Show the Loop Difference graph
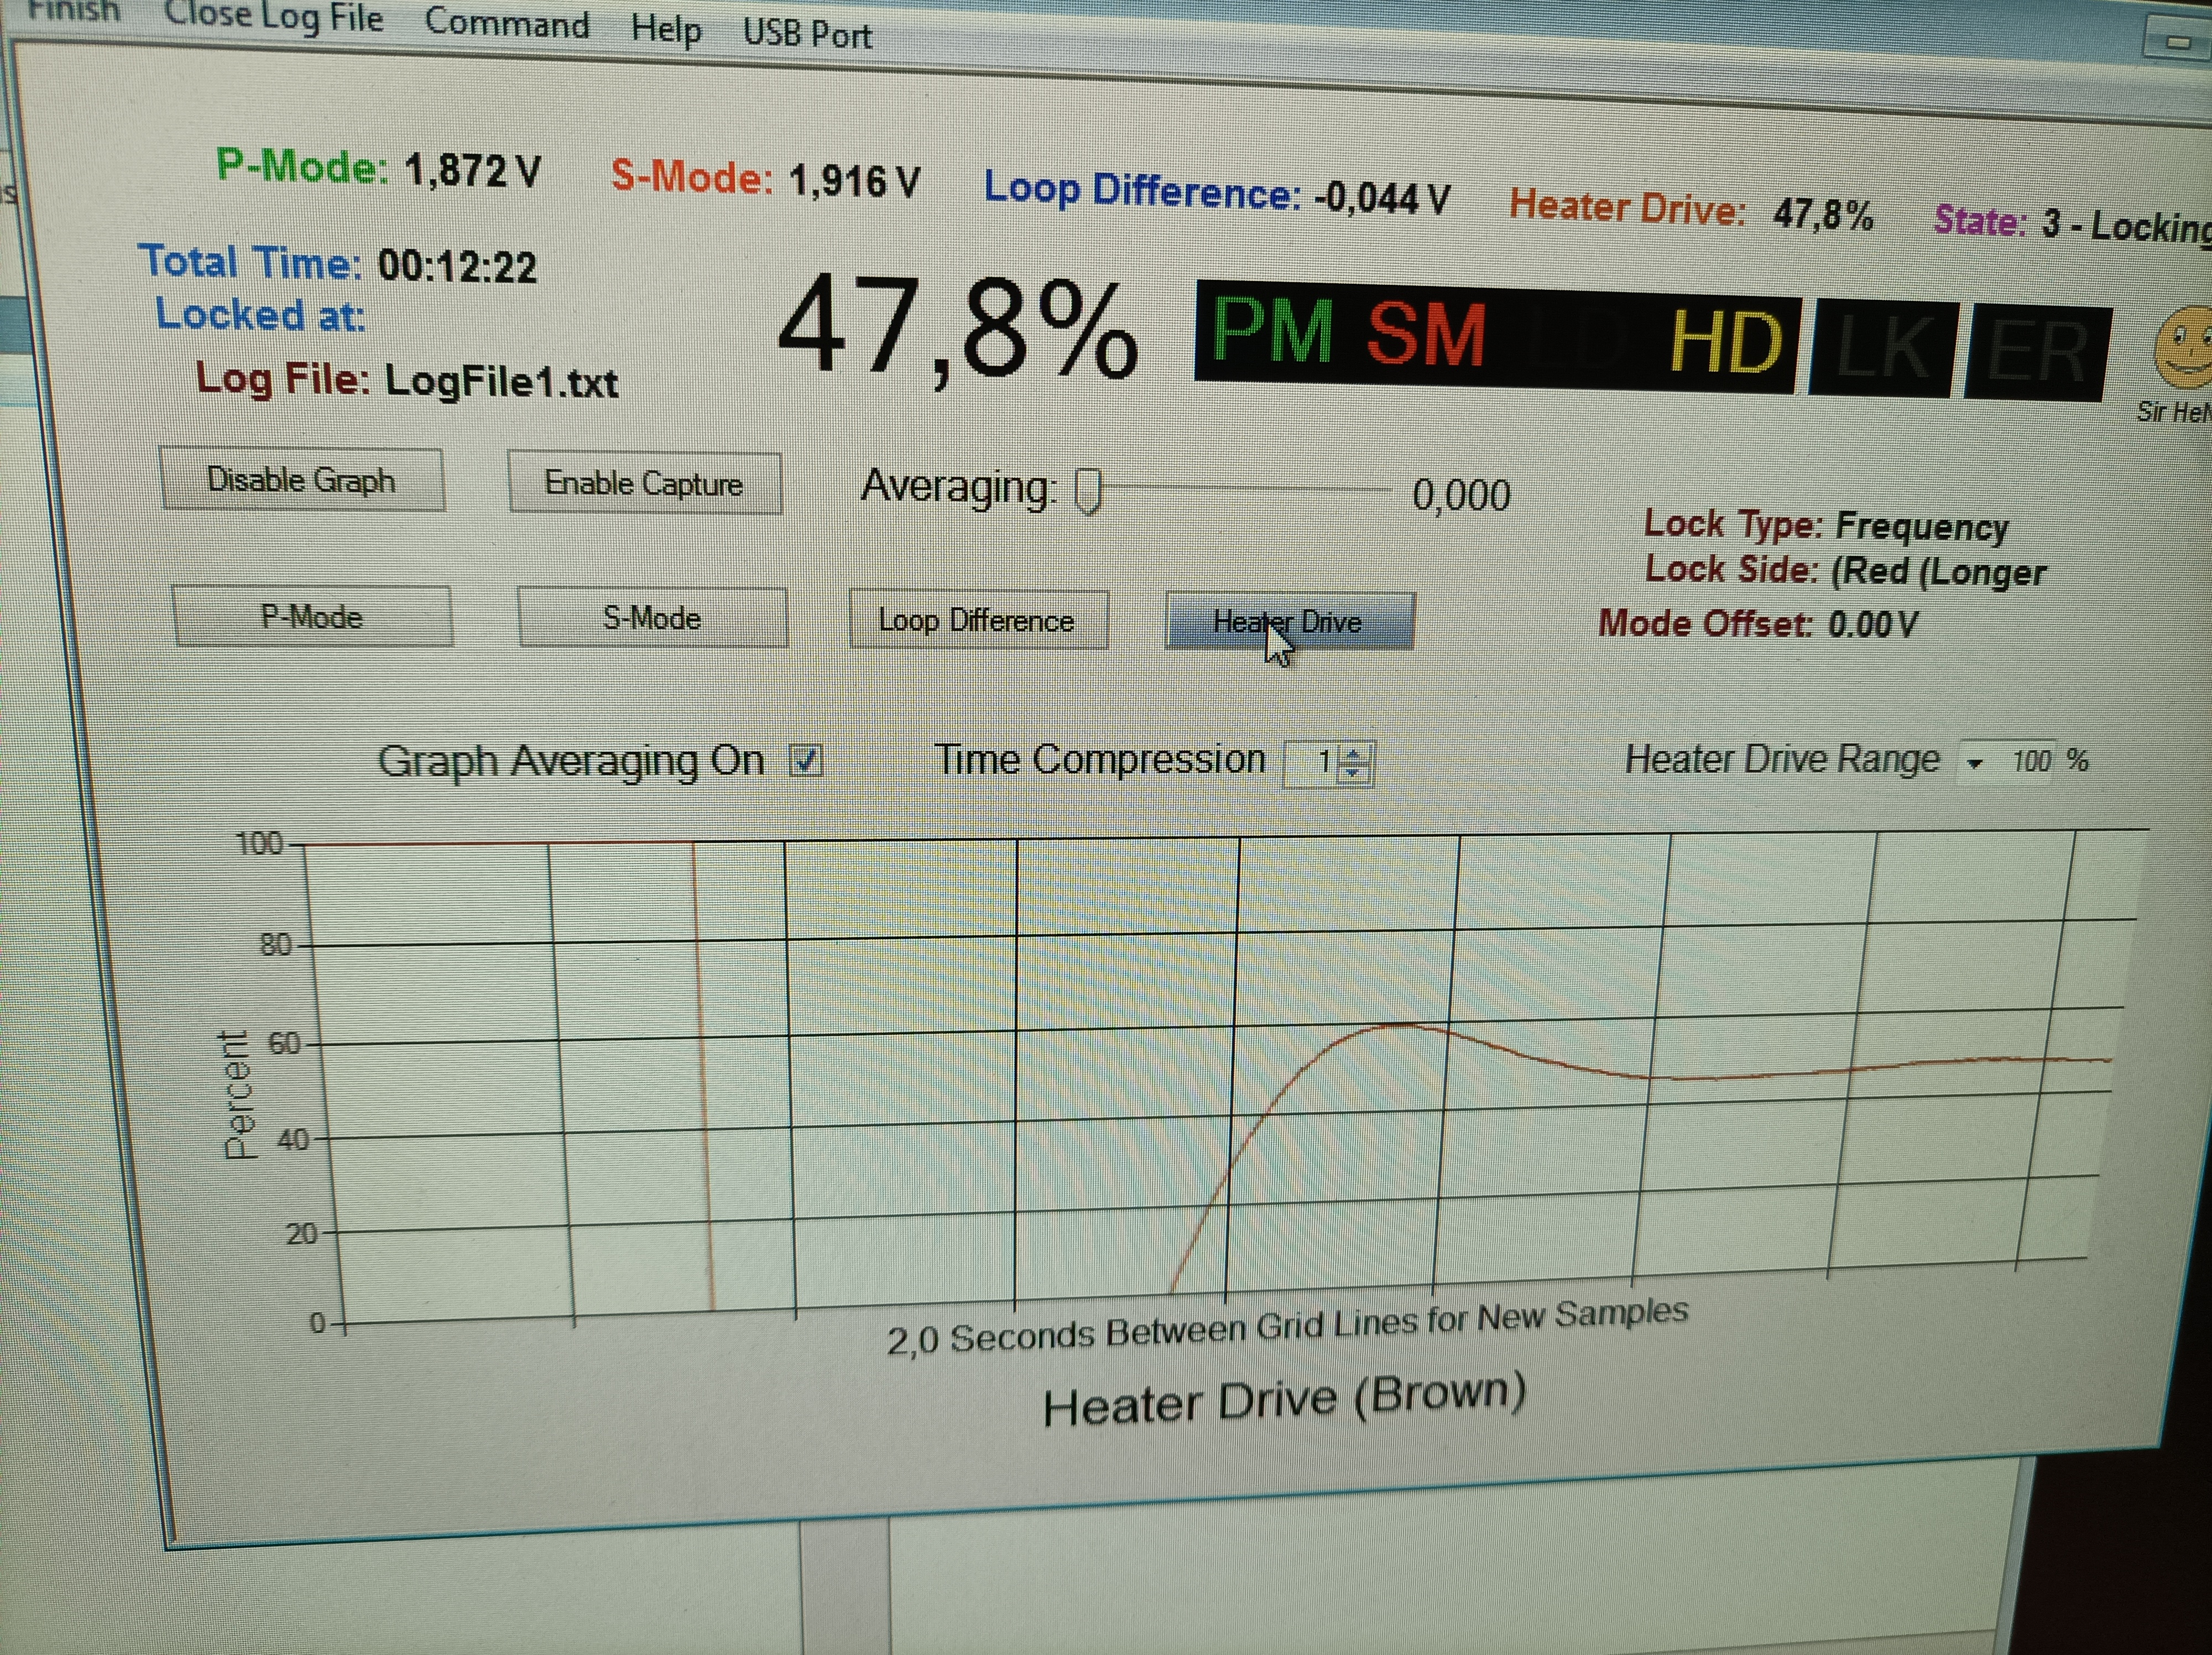This screenshot has width=2212, height=1655. (977, 621)
